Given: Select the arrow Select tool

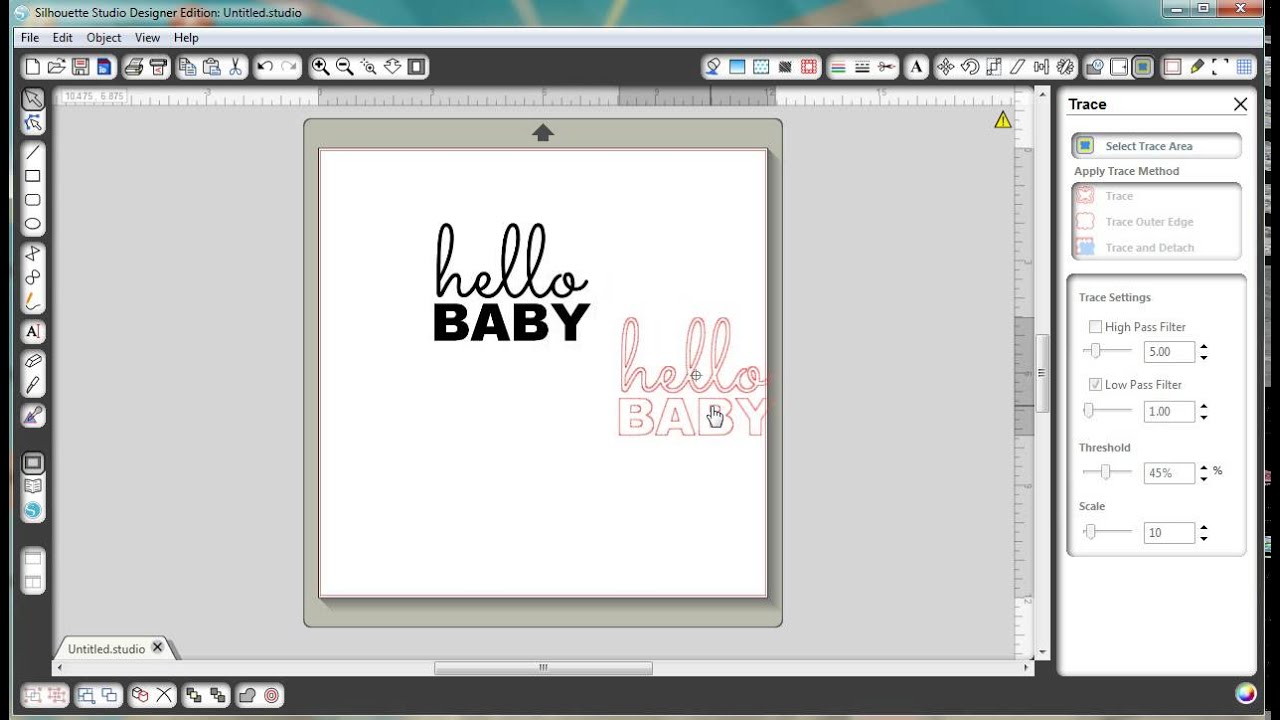Looking at the screenshot, I should tap(33, 99).
